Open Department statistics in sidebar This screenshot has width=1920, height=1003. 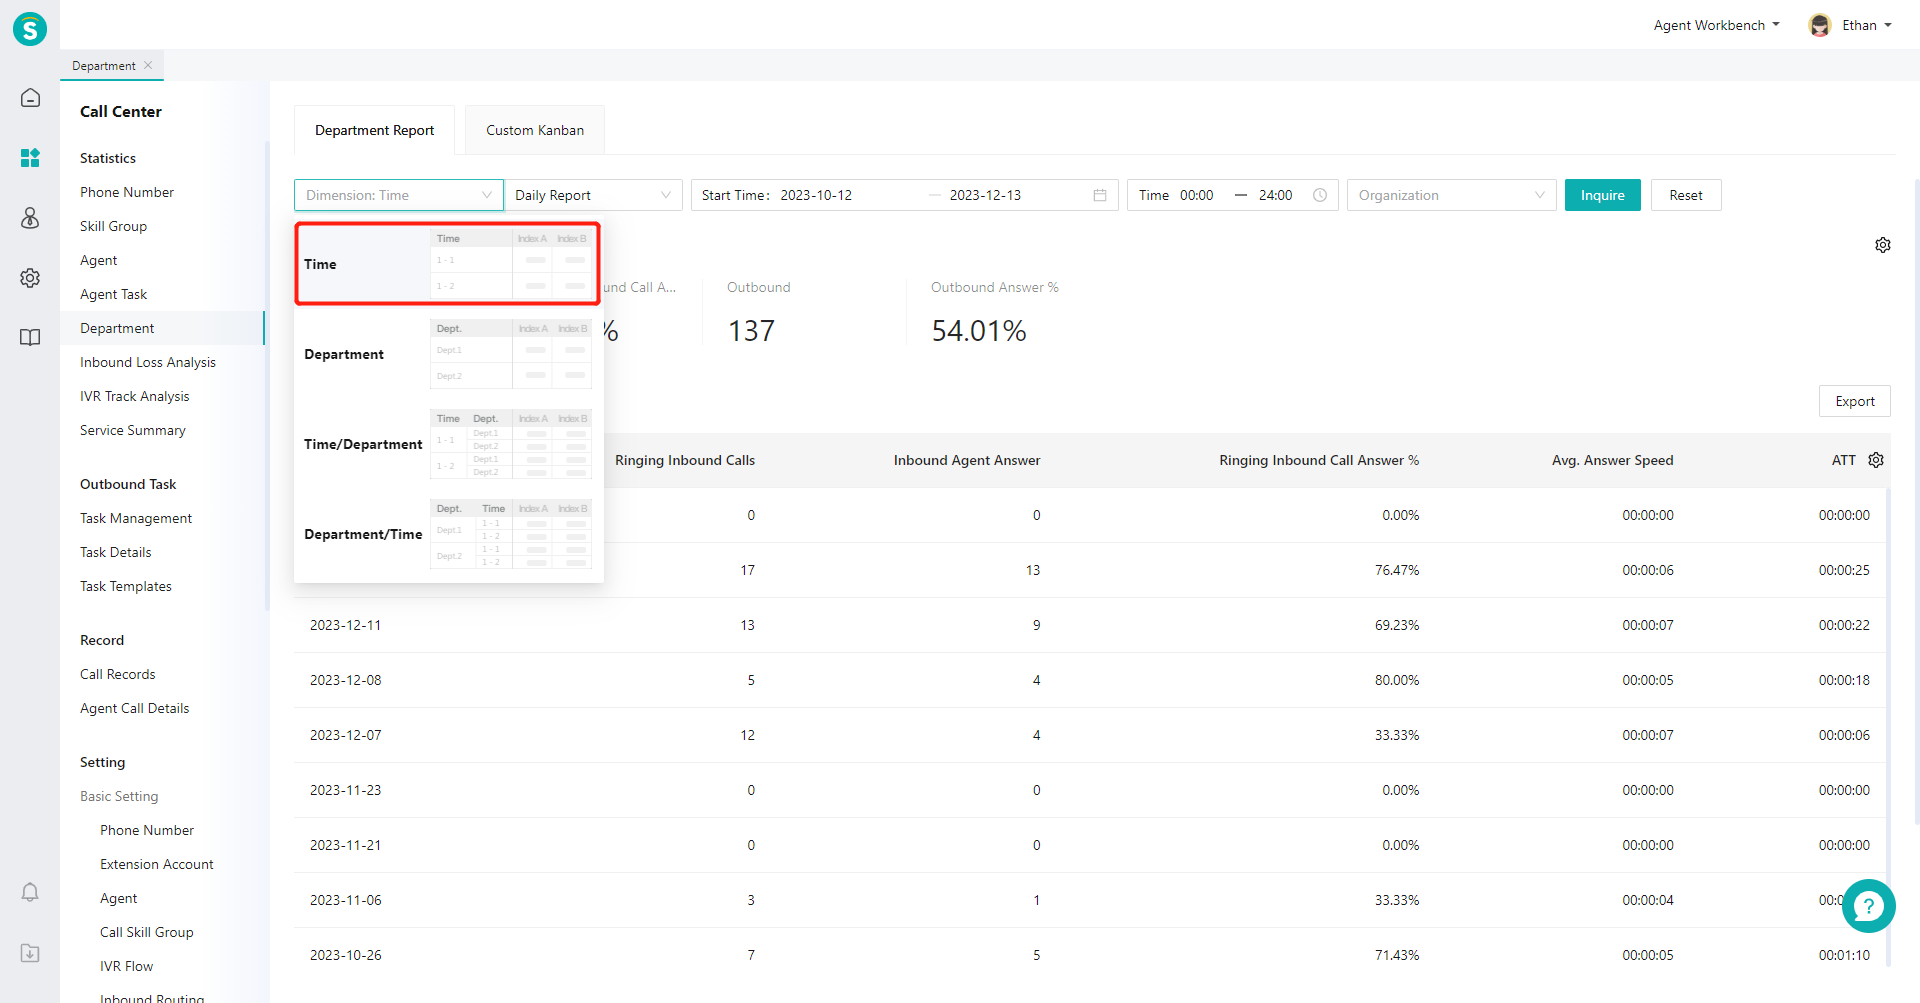[117, 328]
